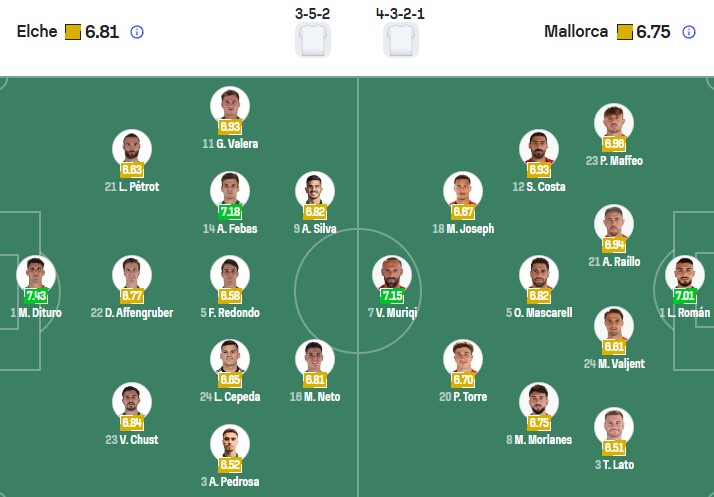Viewport: 714px width, 497px height.
Task: Click the Elche team name
Action: (x=37, y=32)
